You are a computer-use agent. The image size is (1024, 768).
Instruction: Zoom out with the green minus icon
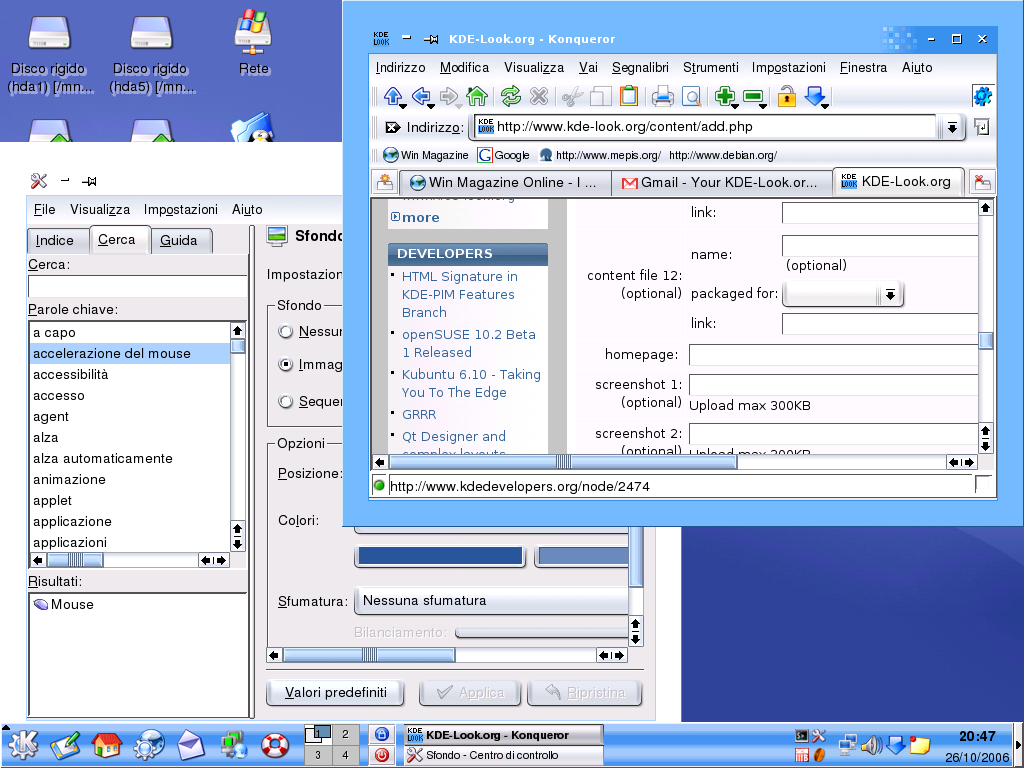[753, 96]
